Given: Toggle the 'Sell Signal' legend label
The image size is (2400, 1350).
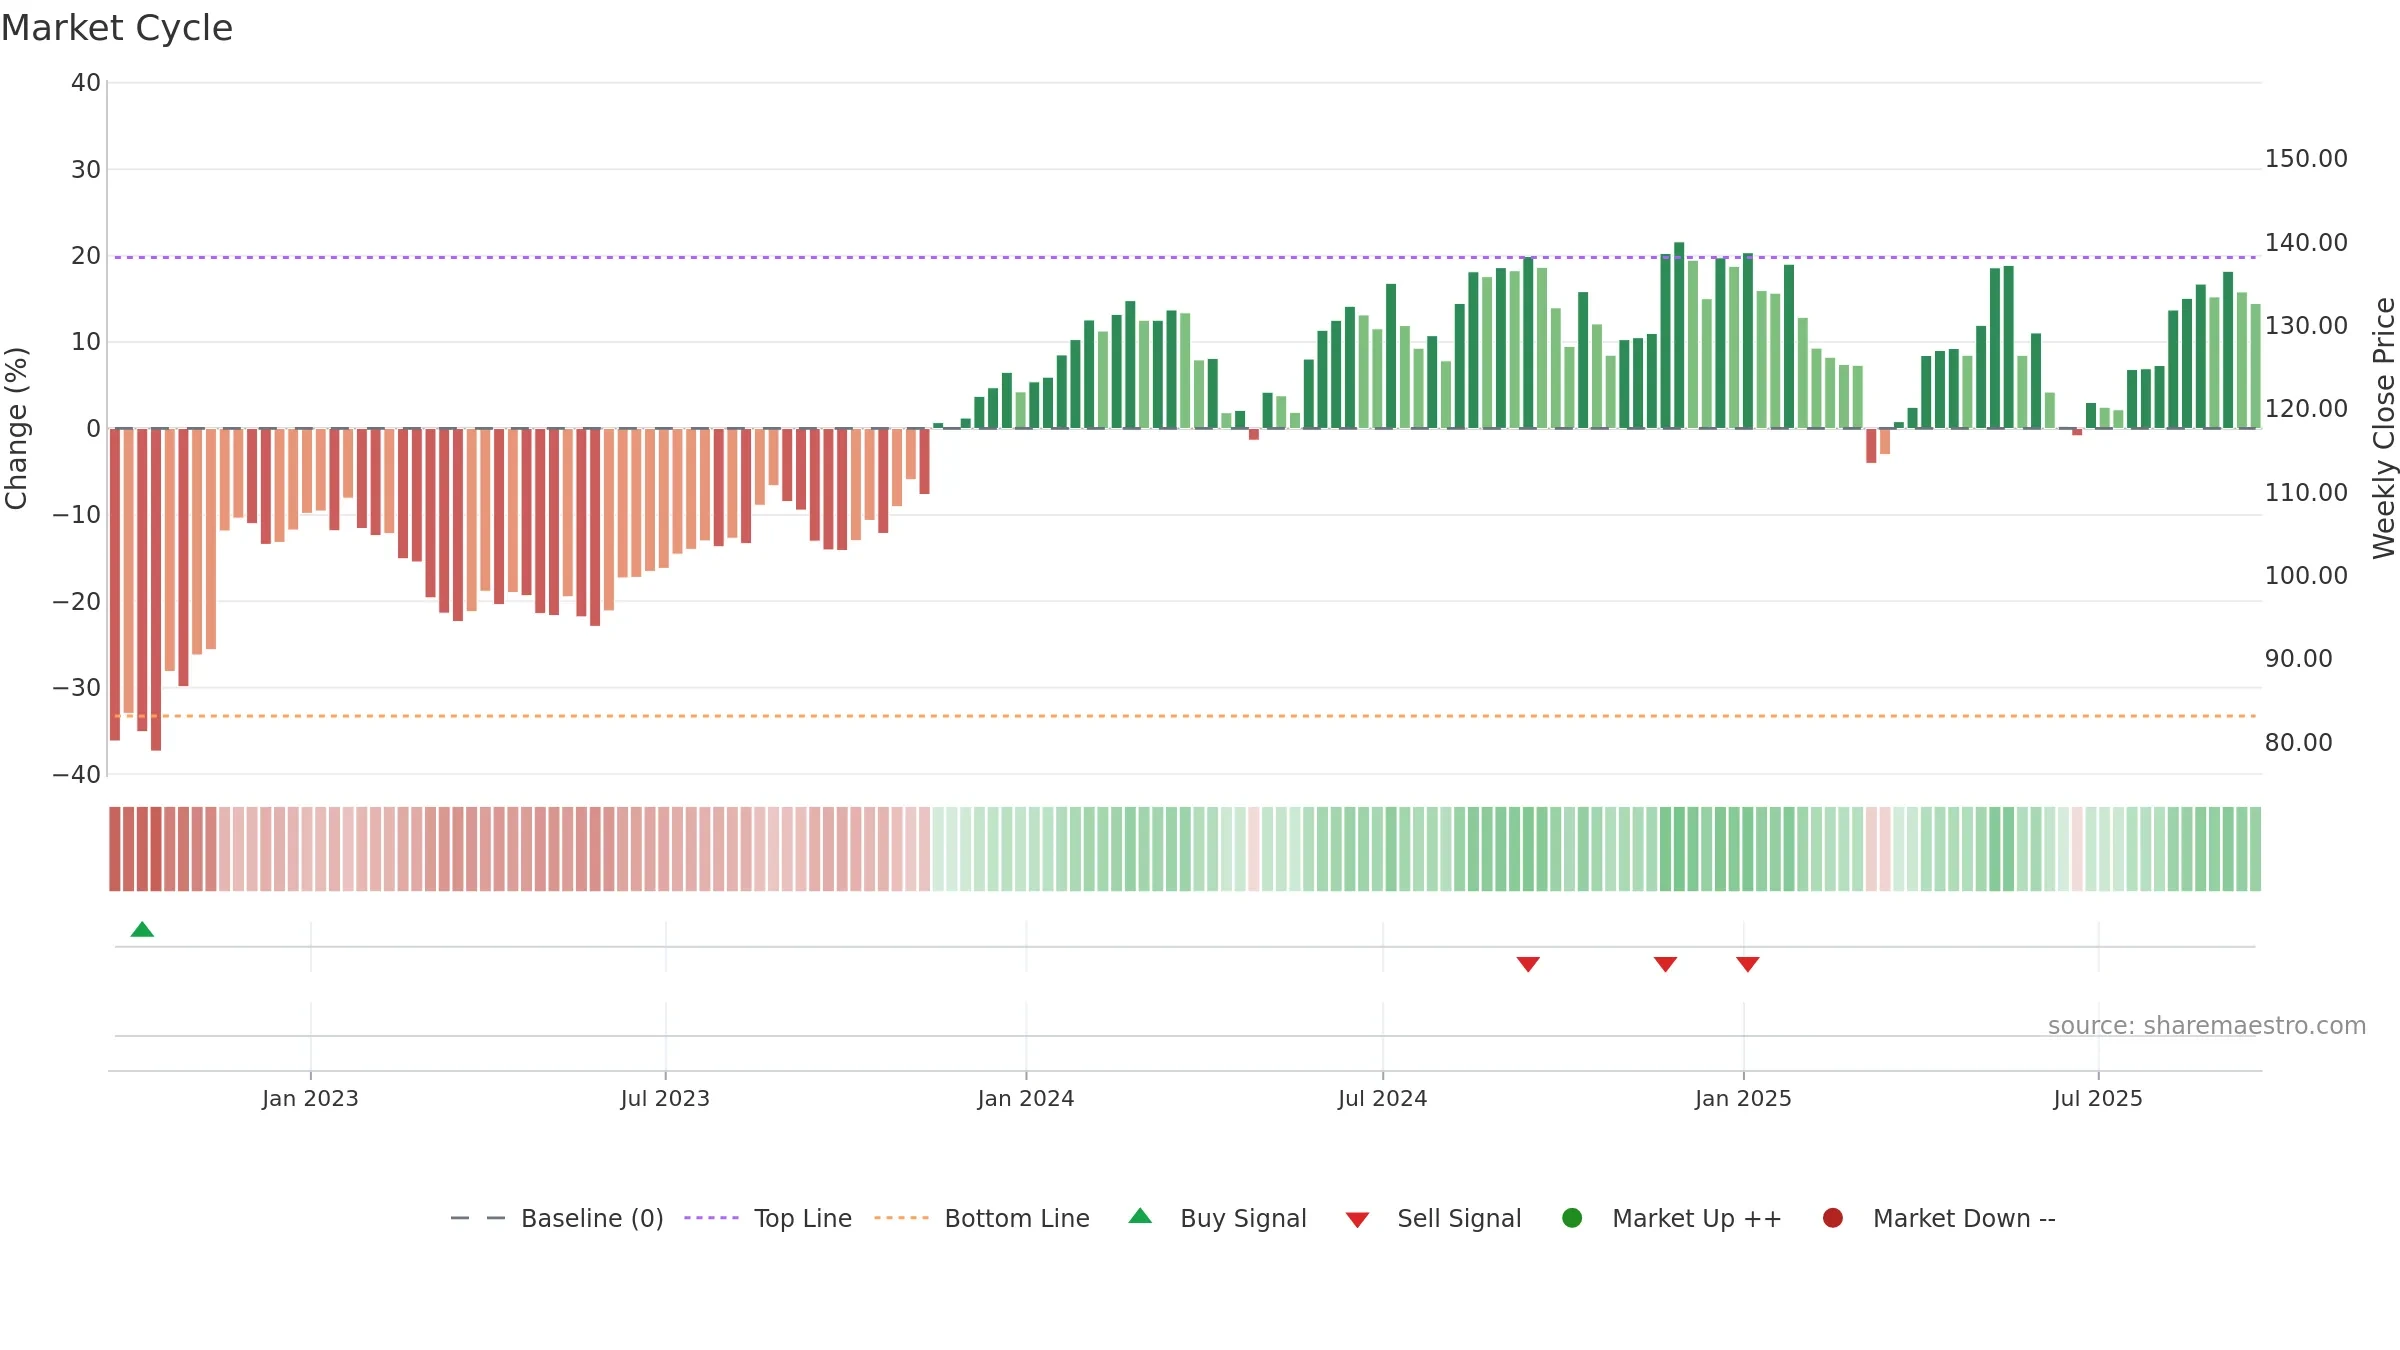Looking at the screenshot, I should point(1459,1219).
